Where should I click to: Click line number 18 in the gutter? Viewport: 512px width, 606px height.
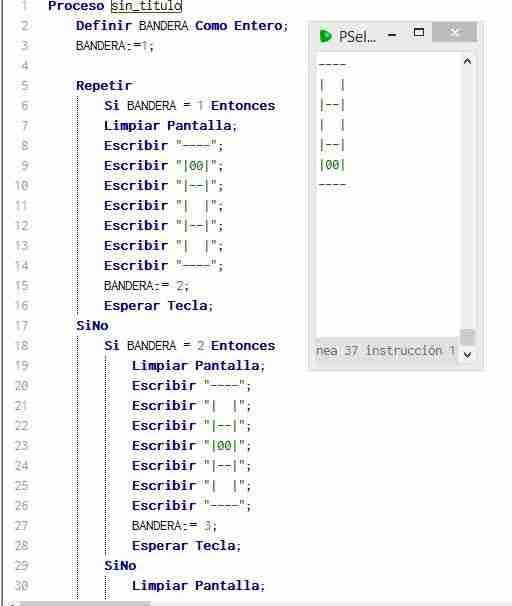point(22,345)
